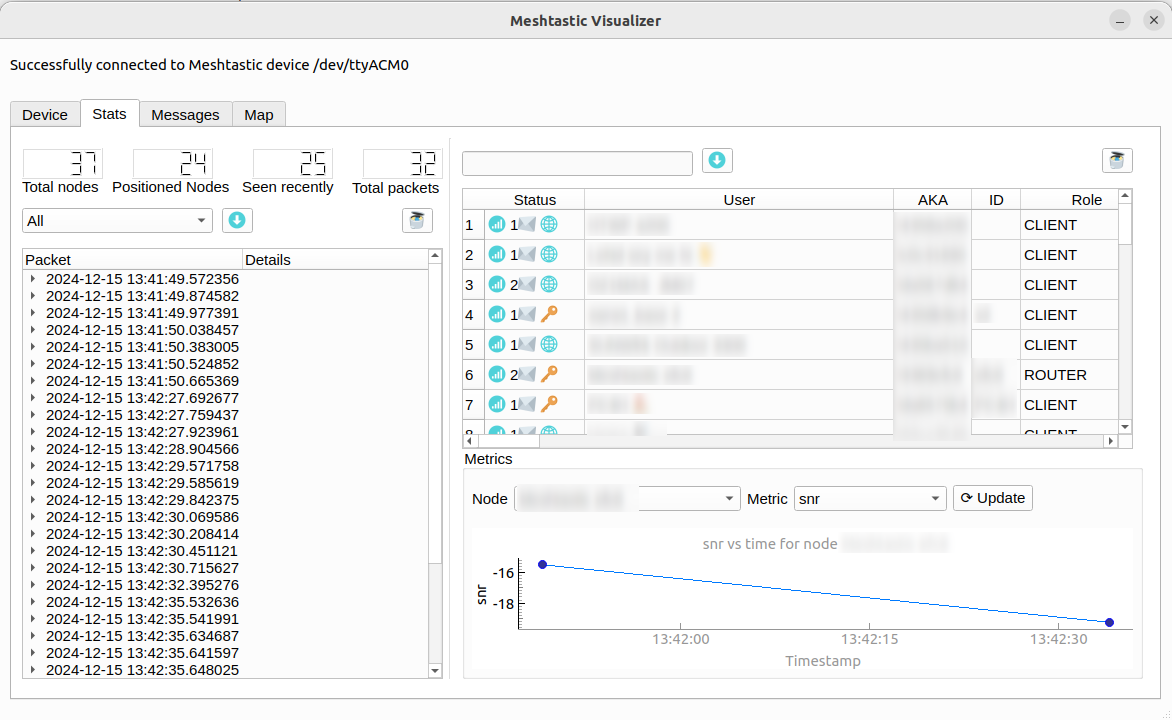Open the Node selection dropdown
The image size is (1172, 720).
click(627, 499)
